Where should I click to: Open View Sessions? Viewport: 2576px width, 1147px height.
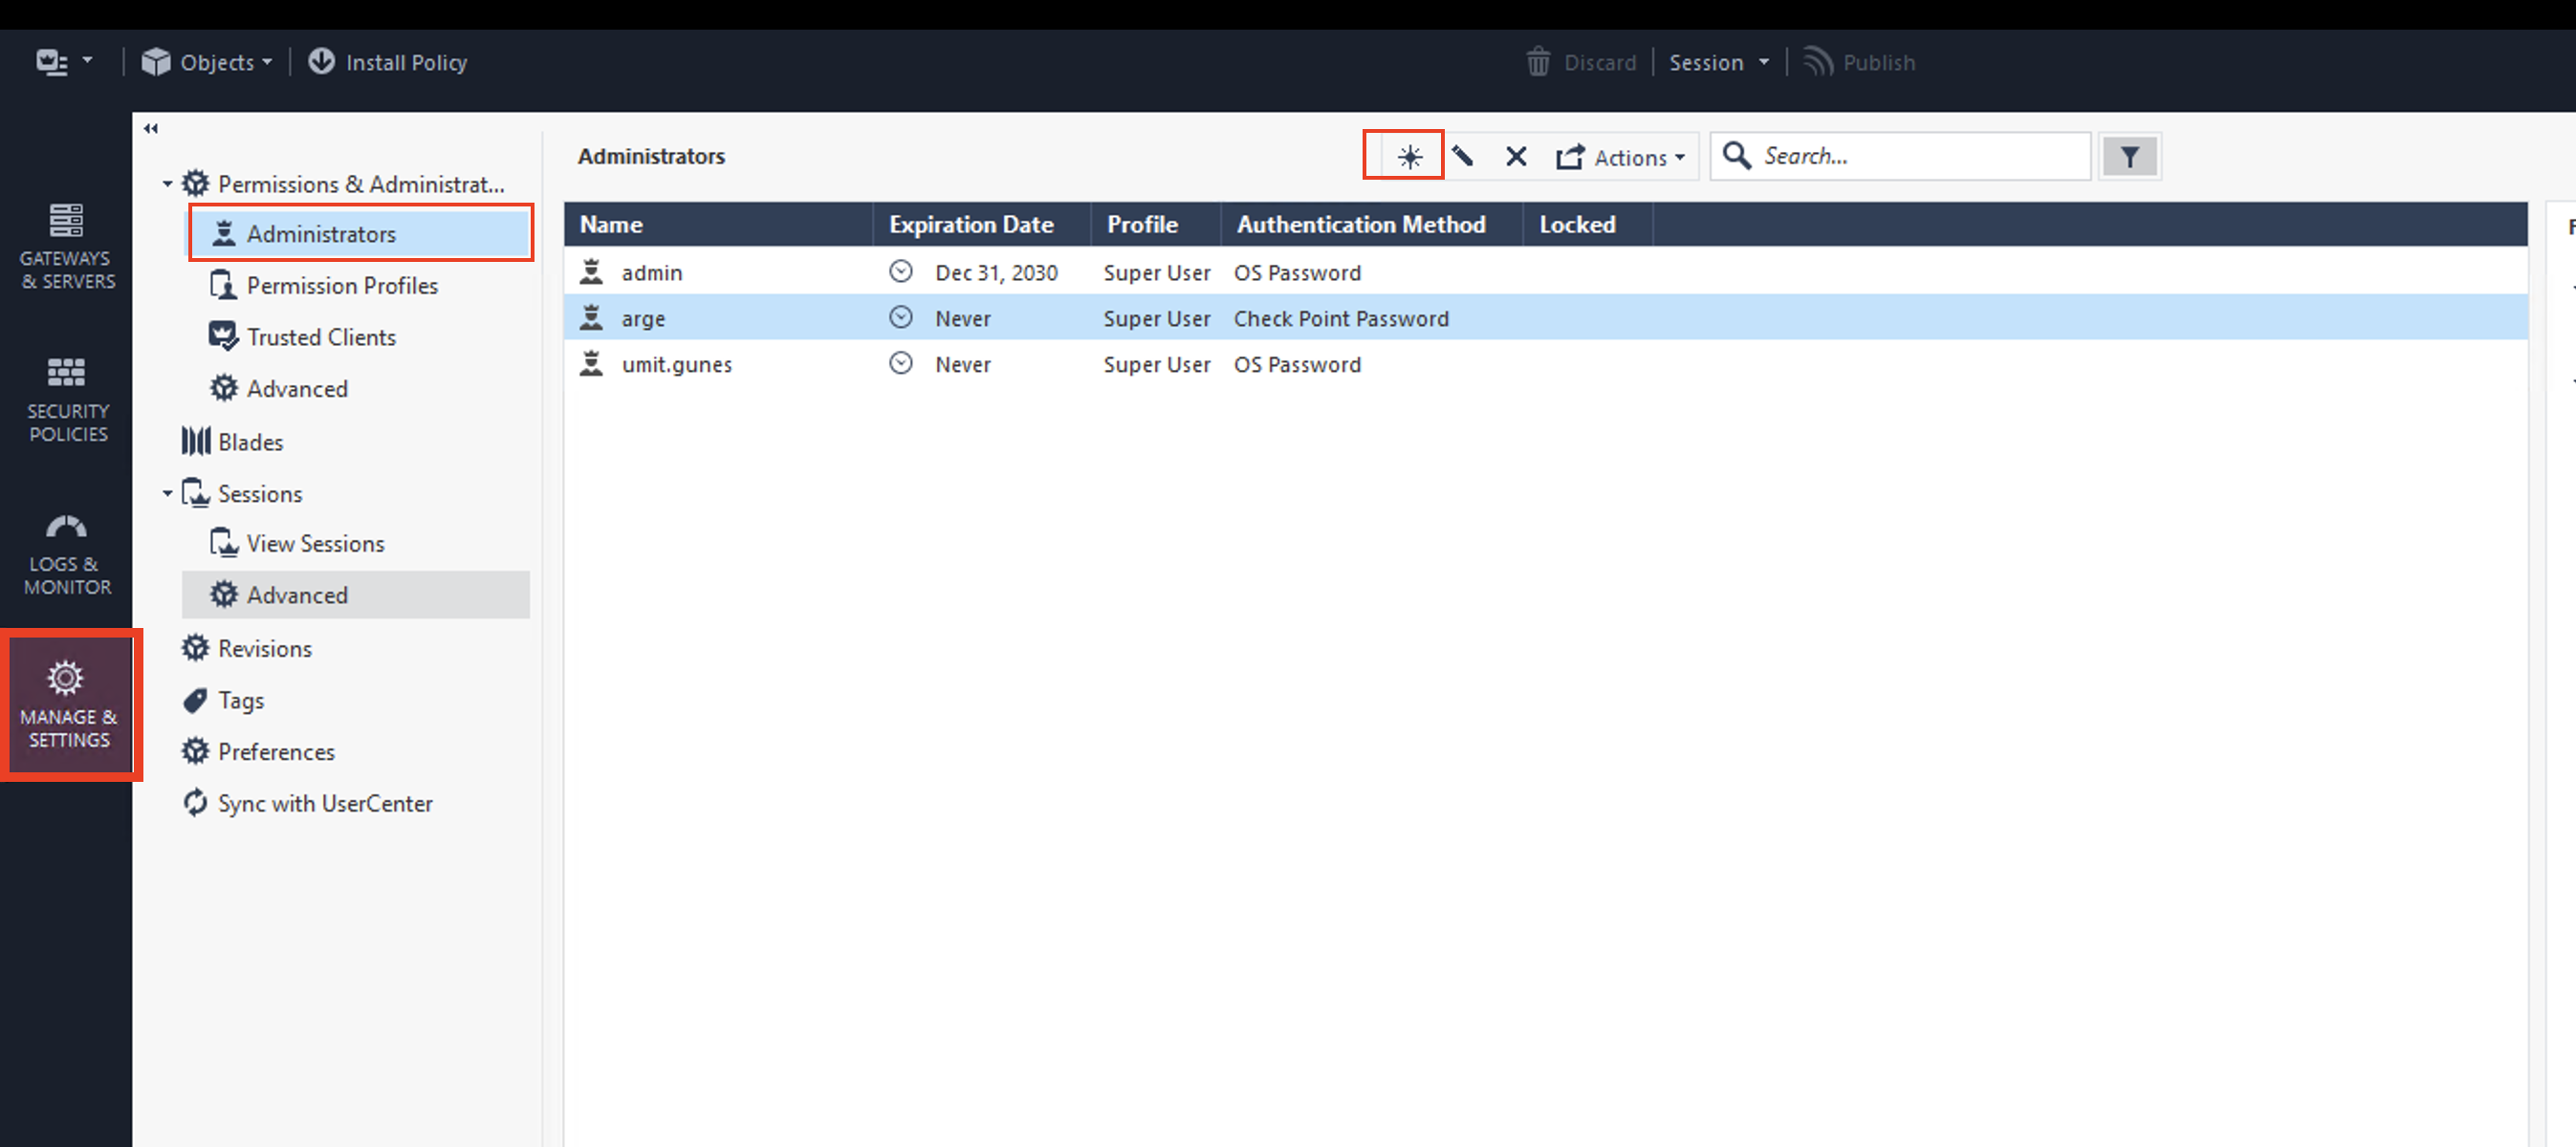click(x=297, y=543)
